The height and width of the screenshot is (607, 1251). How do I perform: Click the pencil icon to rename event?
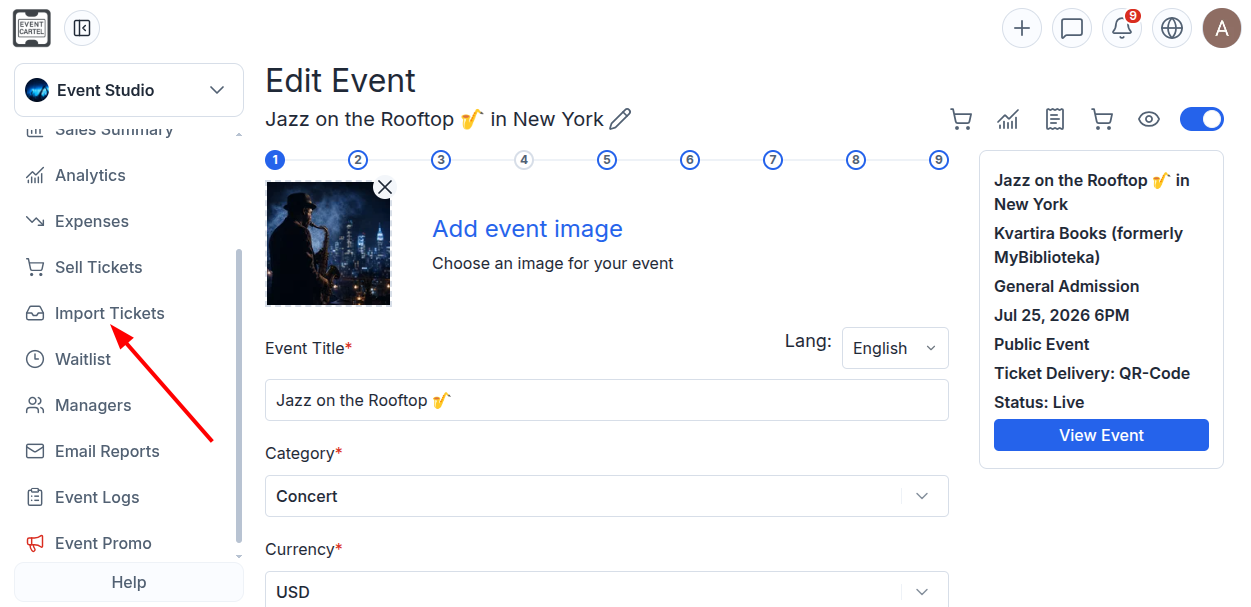pyautogui.click(x=620, y=120)
